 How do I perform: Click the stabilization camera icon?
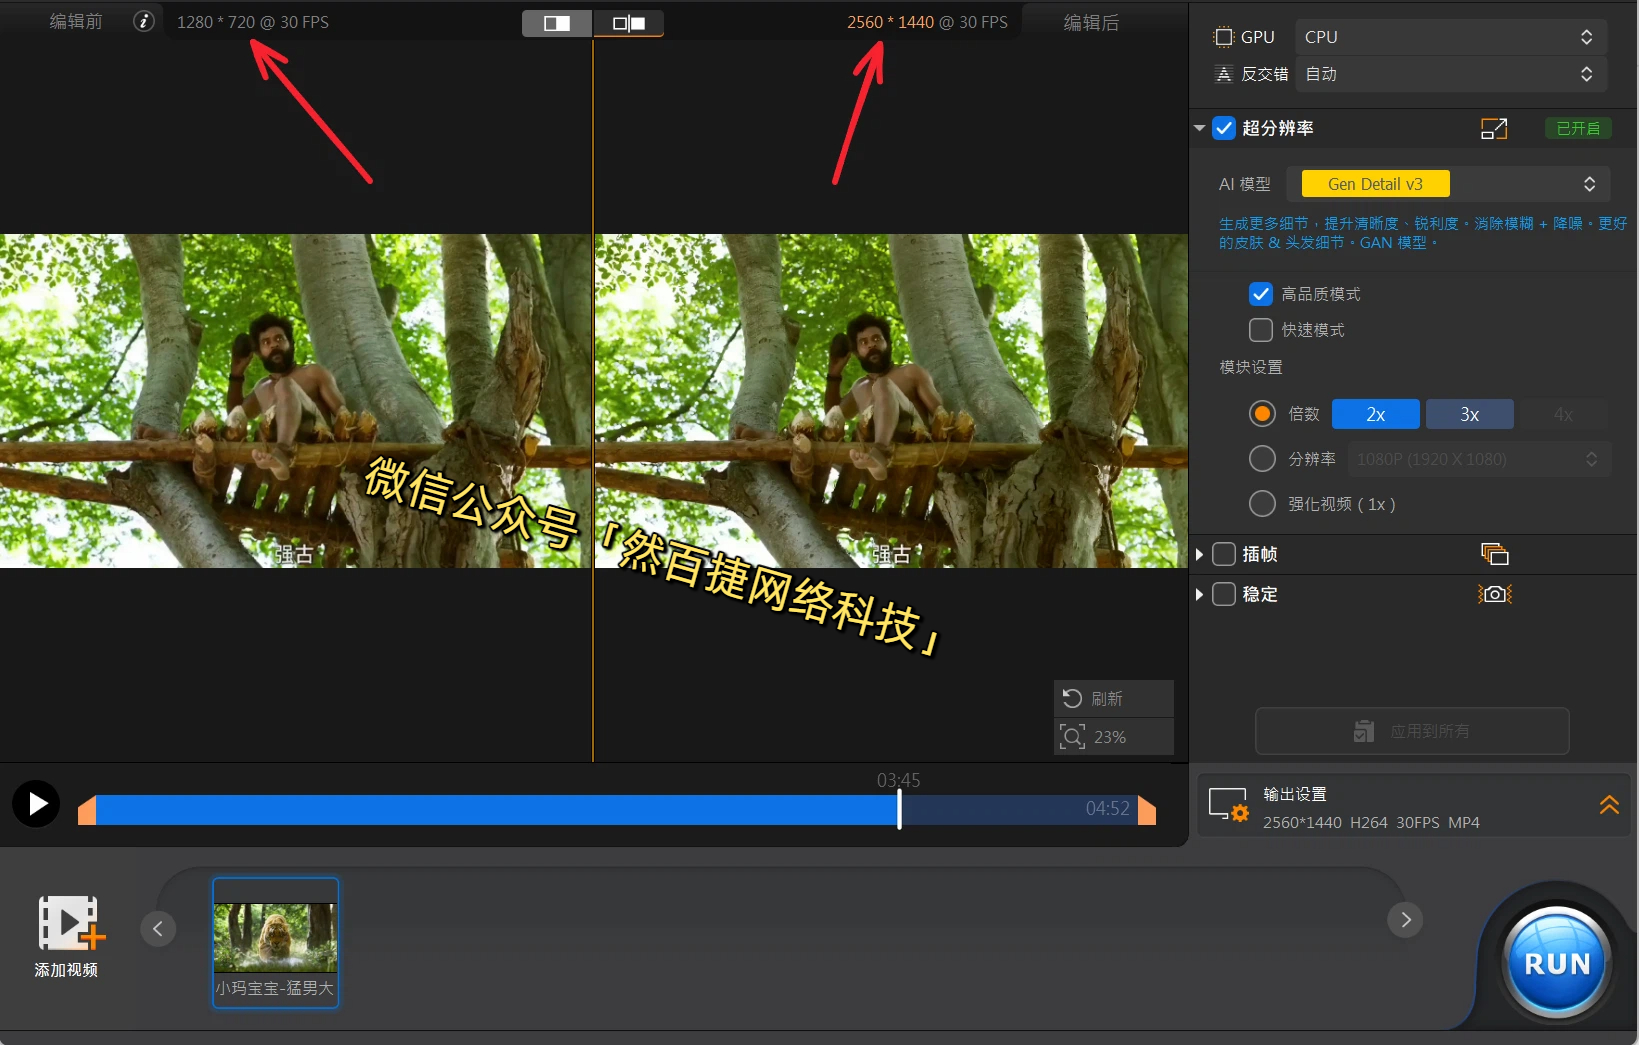[1494, 594]
